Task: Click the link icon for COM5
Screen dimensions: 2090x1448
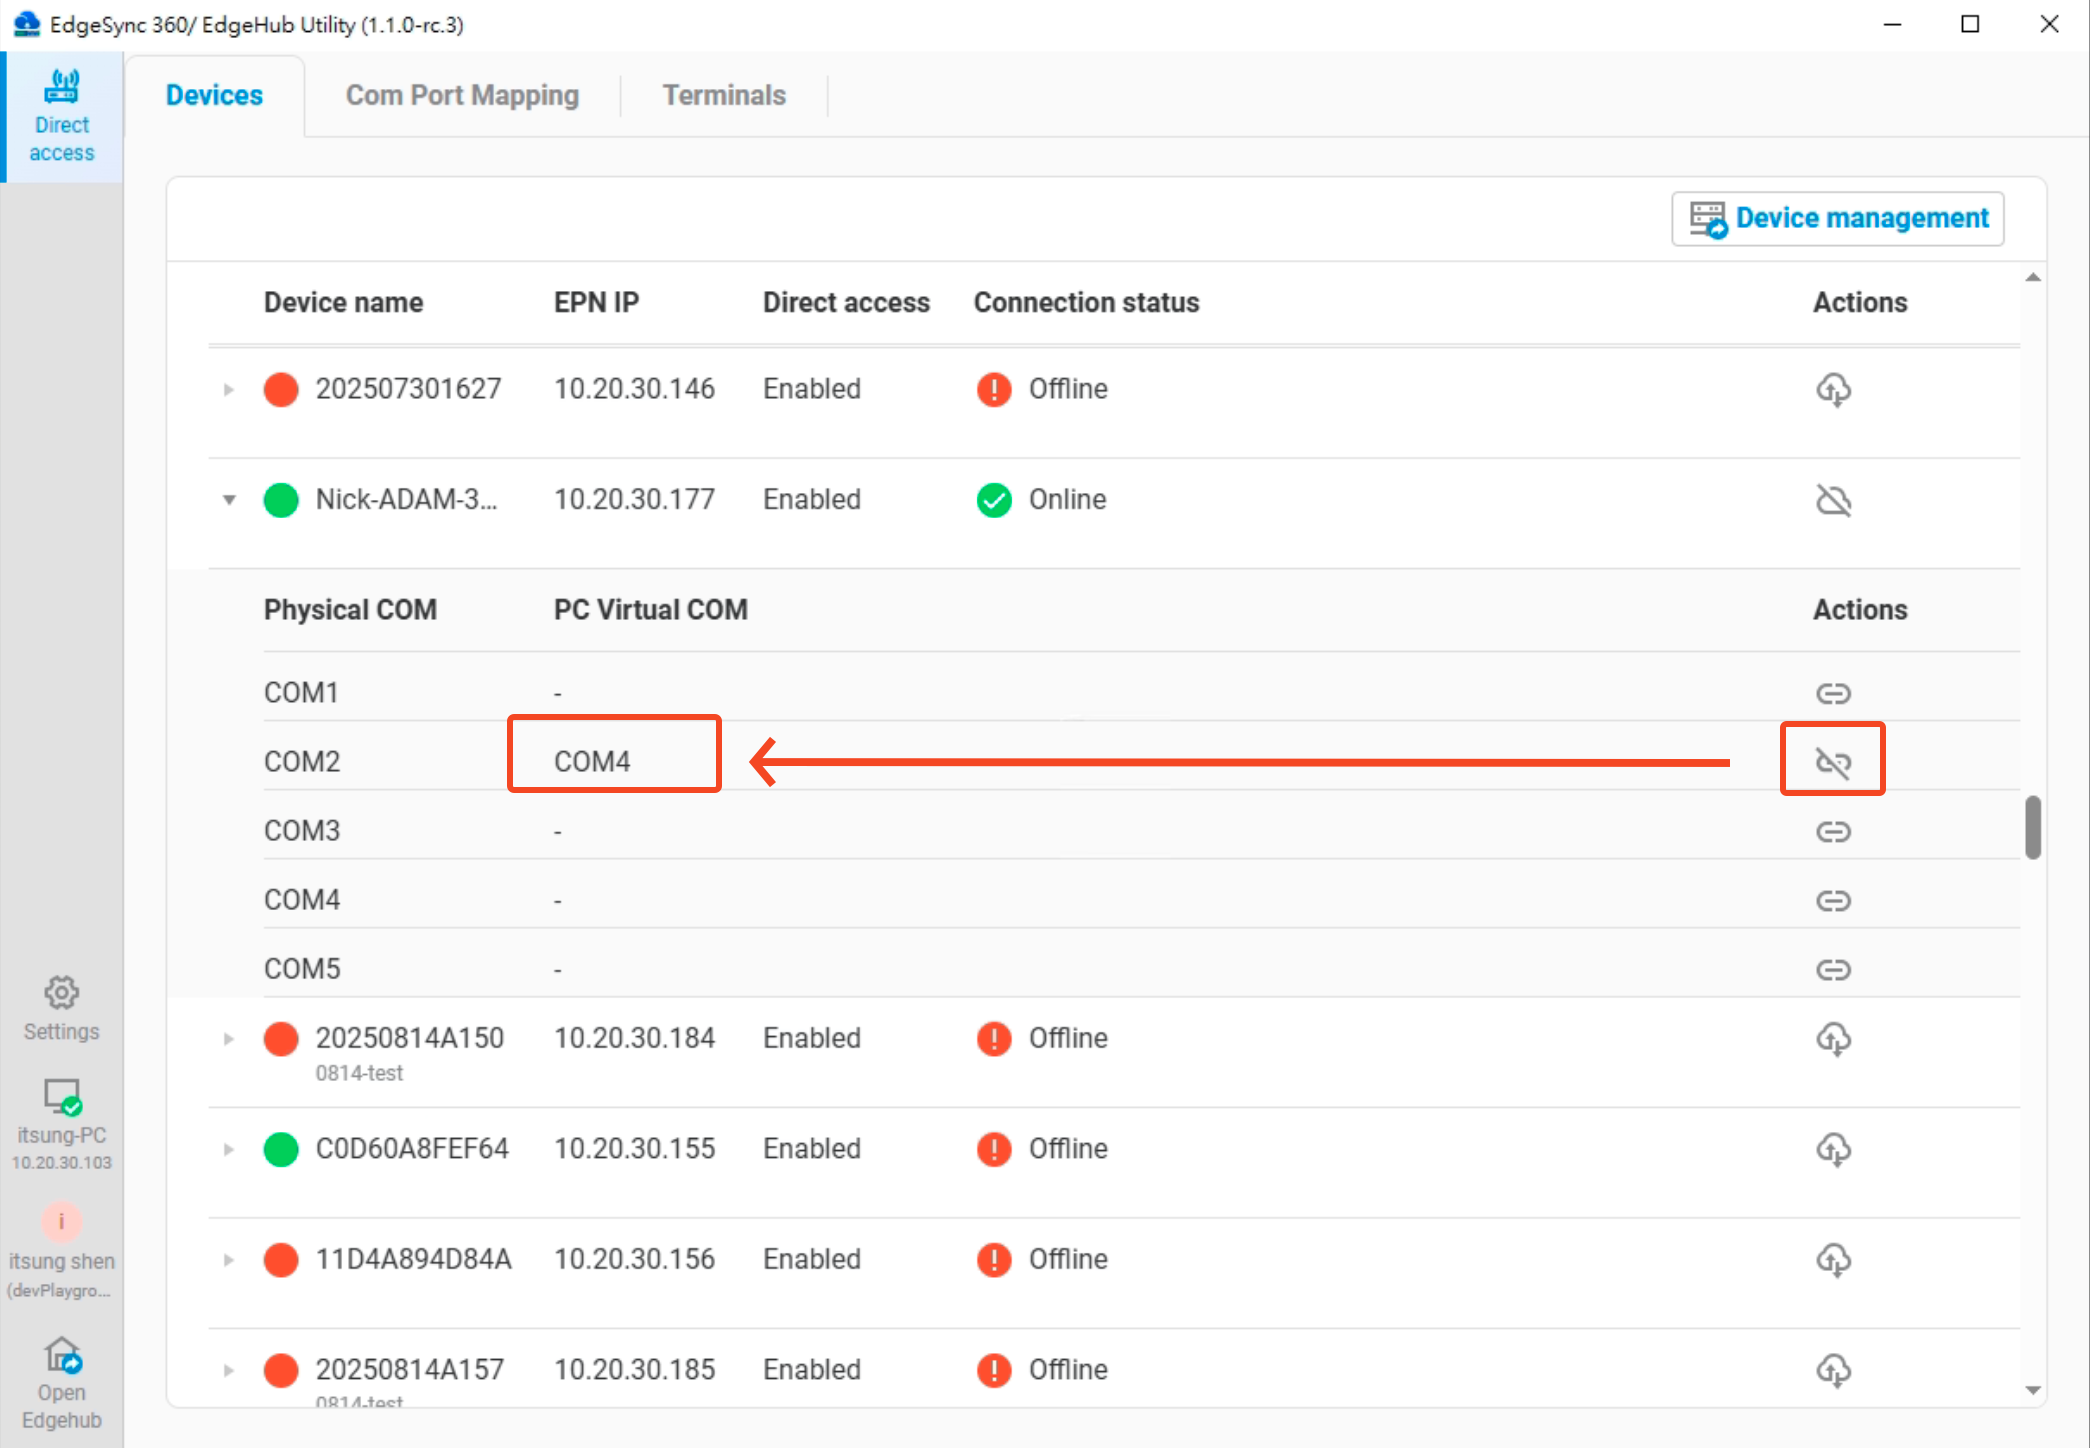Action: [x=1833, y=968]
